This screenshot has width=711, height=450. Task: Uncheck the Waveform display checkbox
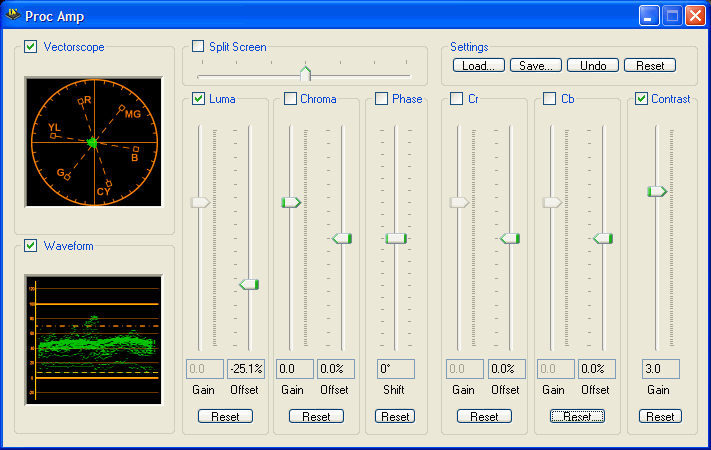point(31,246)
